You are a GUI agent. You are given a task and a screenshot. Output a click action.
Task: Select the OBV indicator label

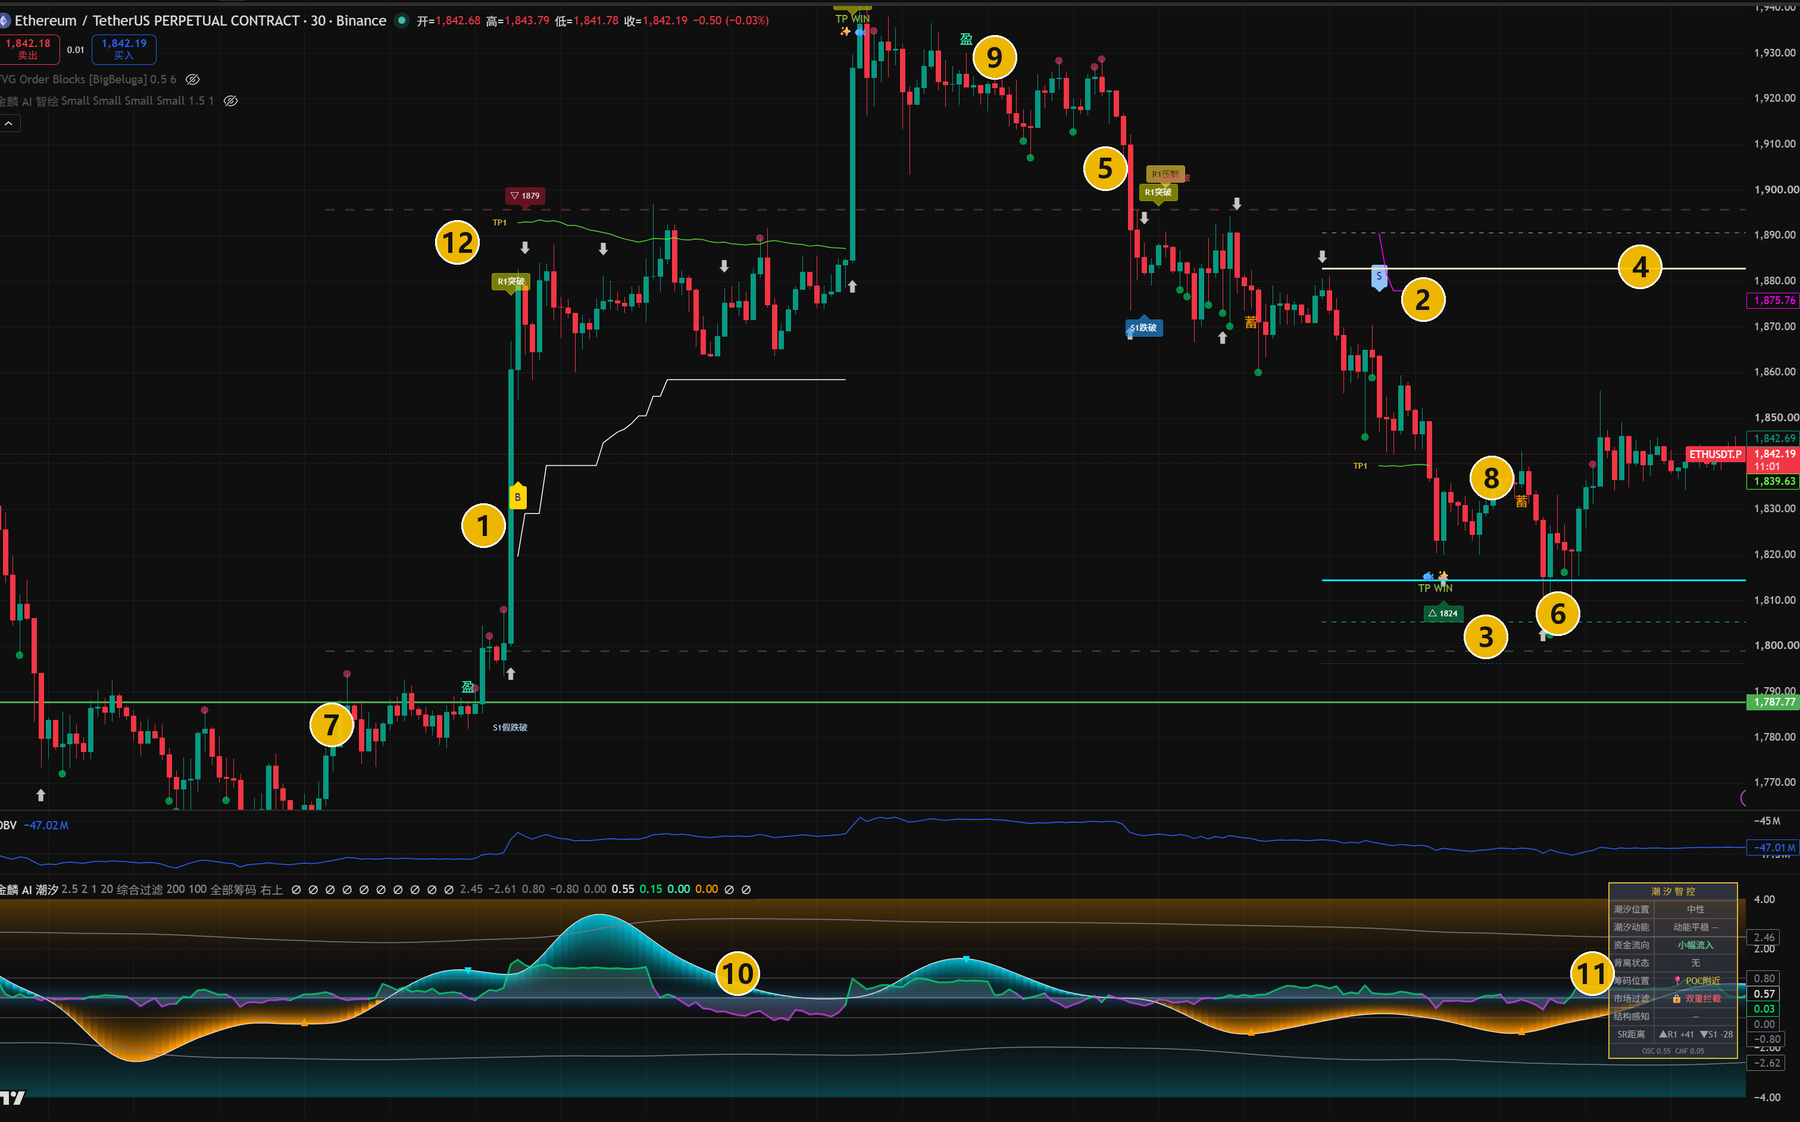8,825
